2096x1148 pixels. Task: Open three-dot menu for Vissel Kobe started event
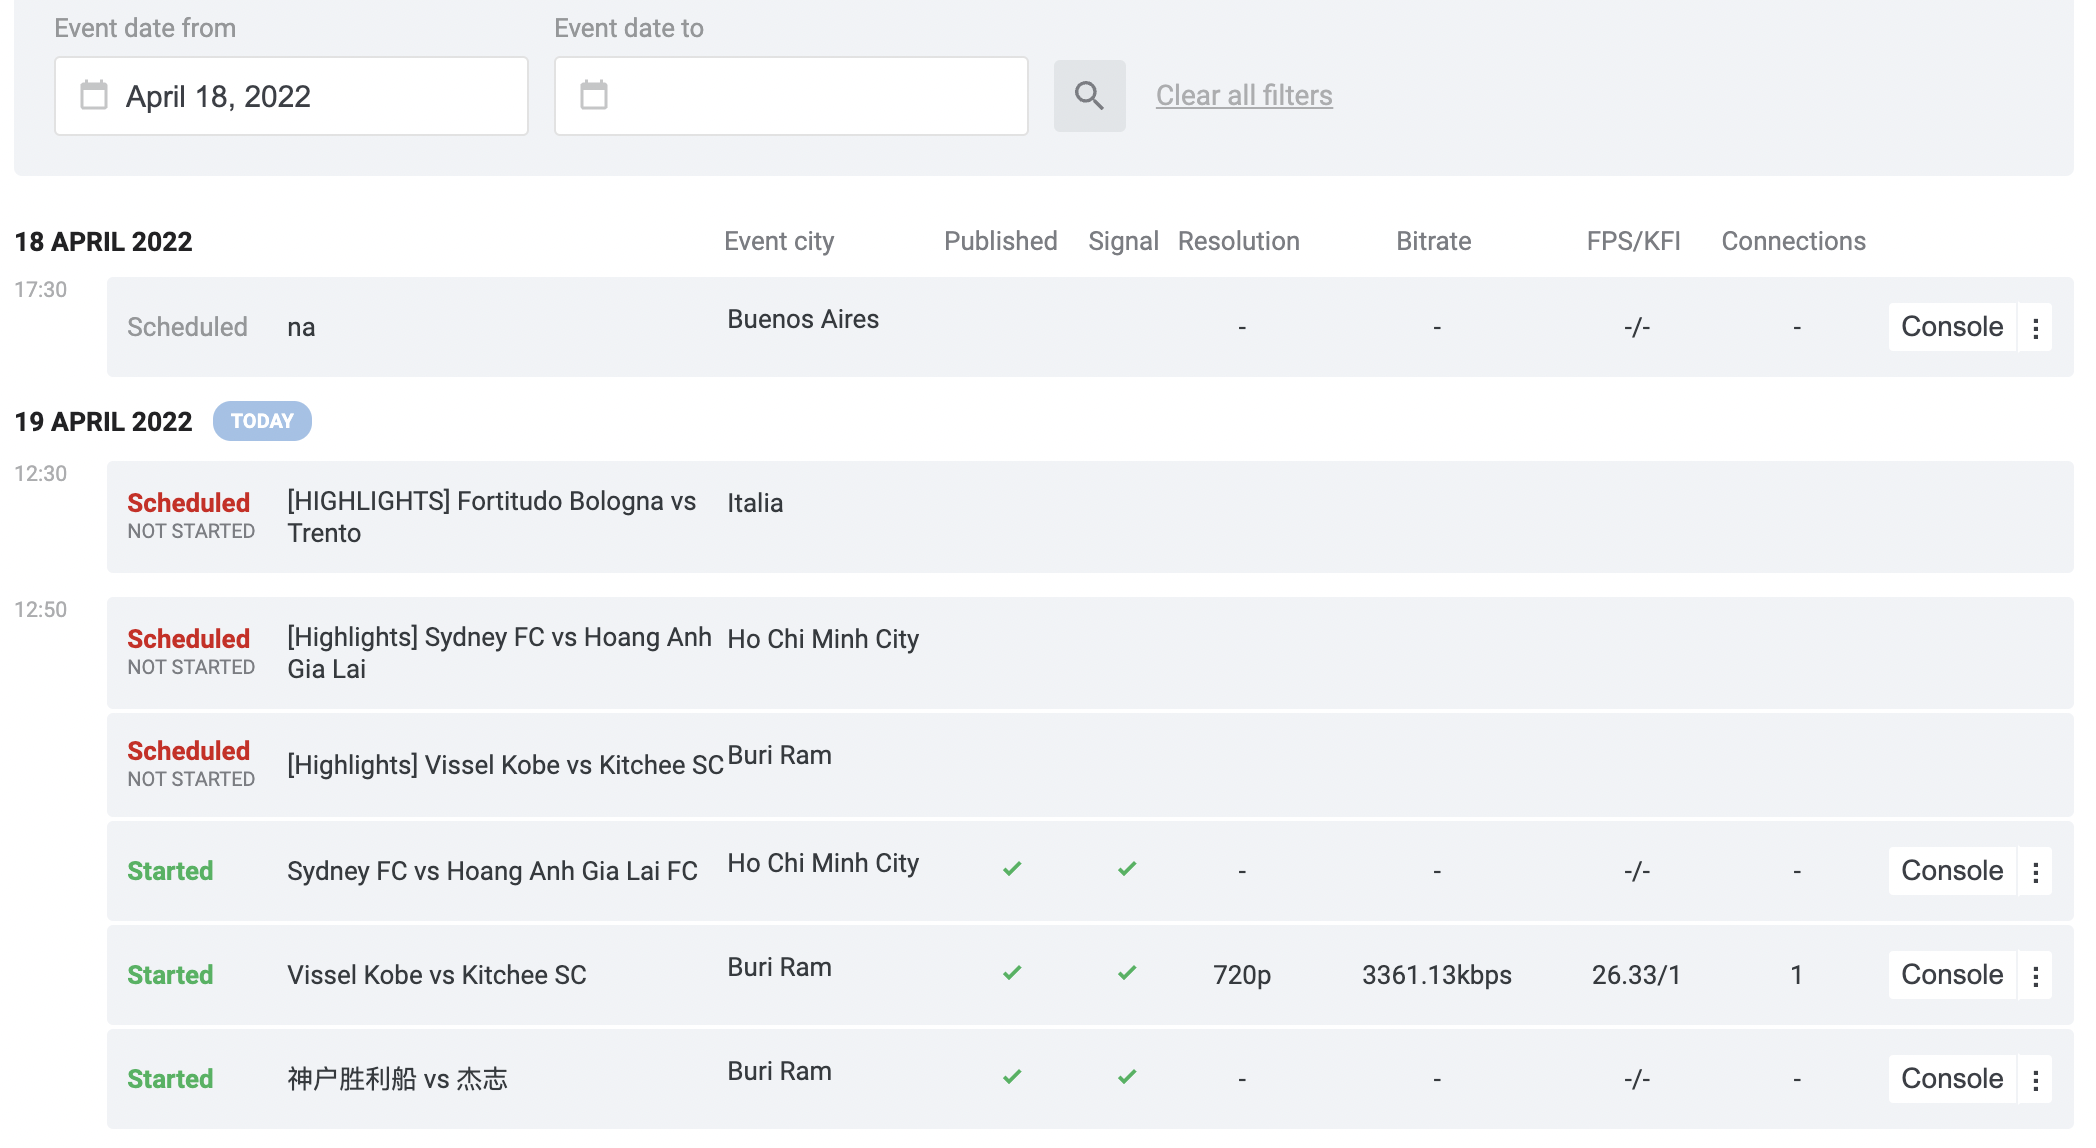tap(2035, 976)
